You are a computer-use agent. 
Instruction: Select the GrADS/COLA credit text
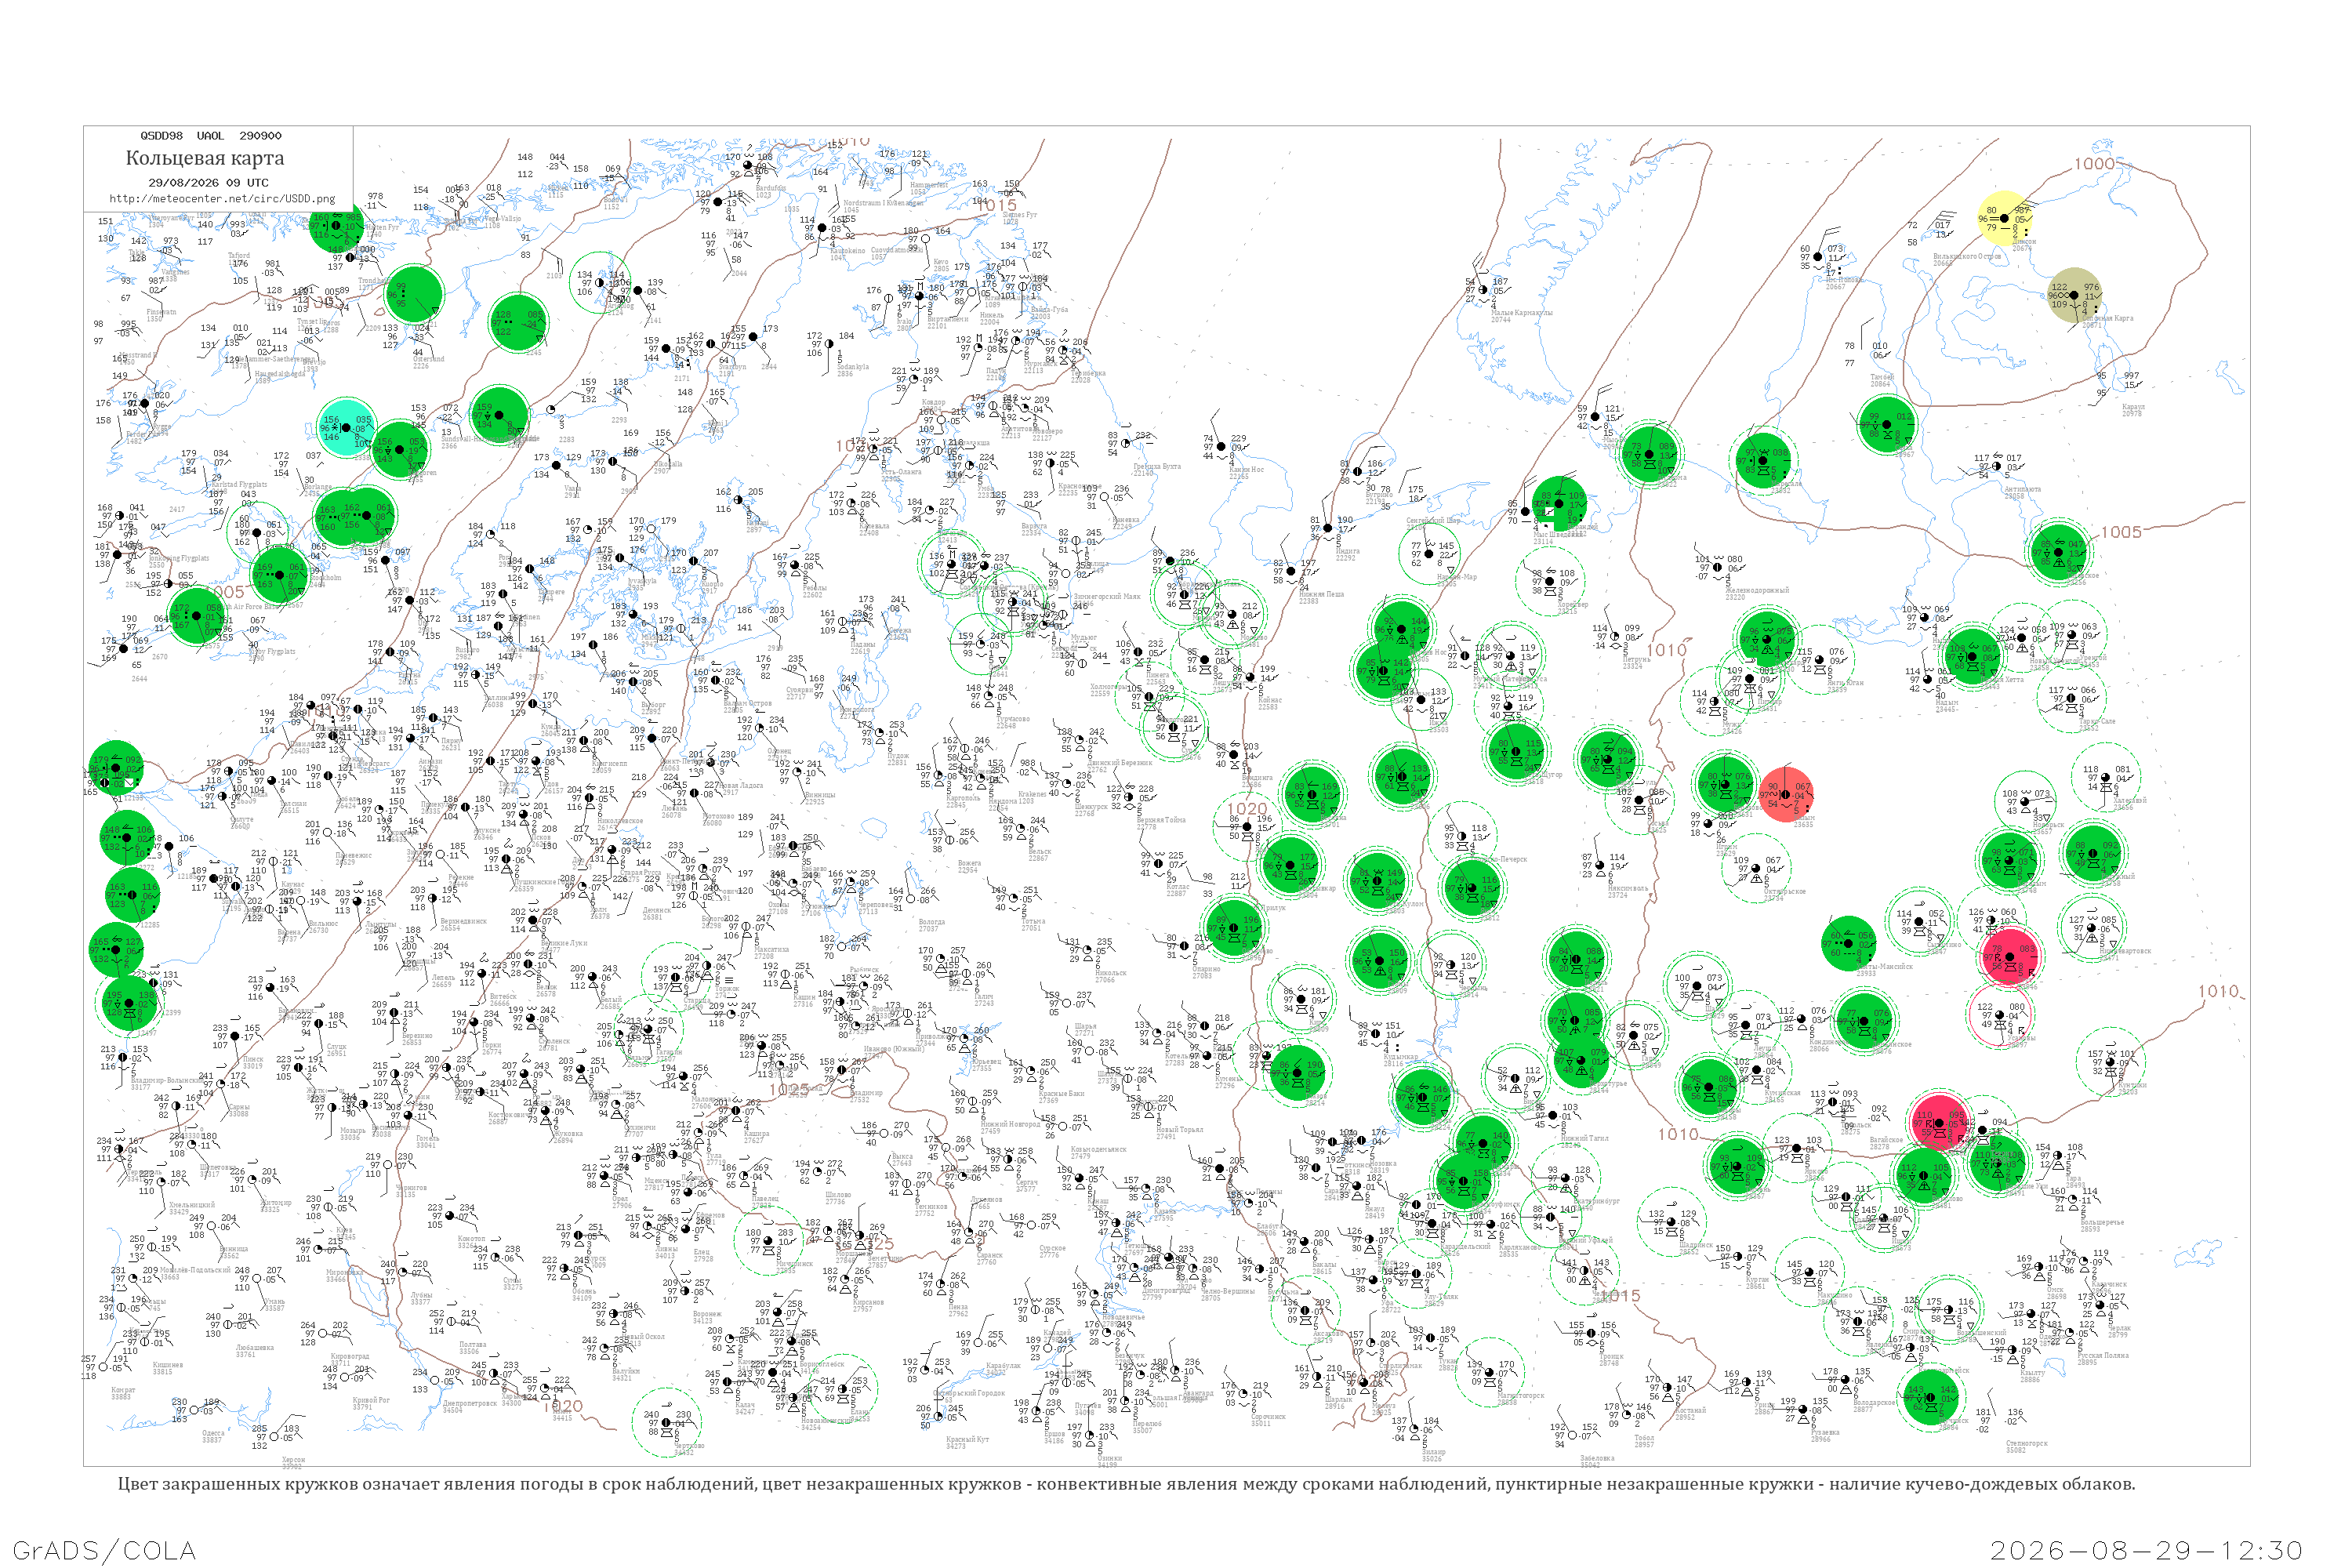click(104, 1551)
